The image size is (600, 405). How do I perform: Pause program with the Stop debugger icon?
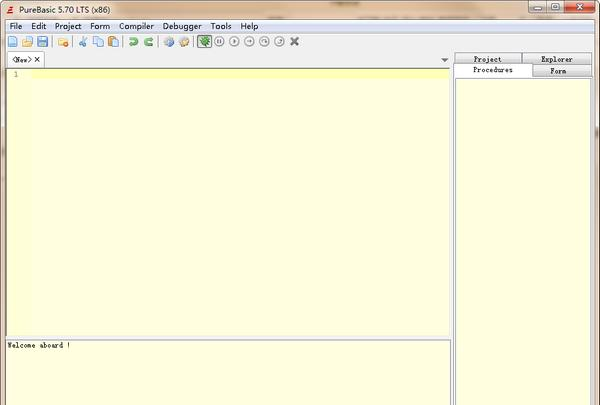219,41
